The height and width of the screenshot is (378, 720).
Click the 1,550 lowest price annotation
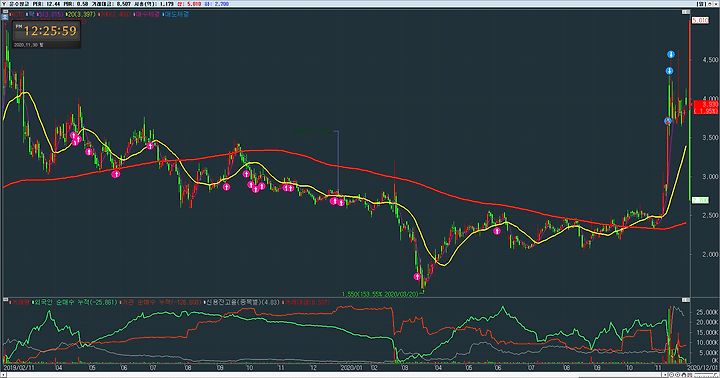coord(381,294)
